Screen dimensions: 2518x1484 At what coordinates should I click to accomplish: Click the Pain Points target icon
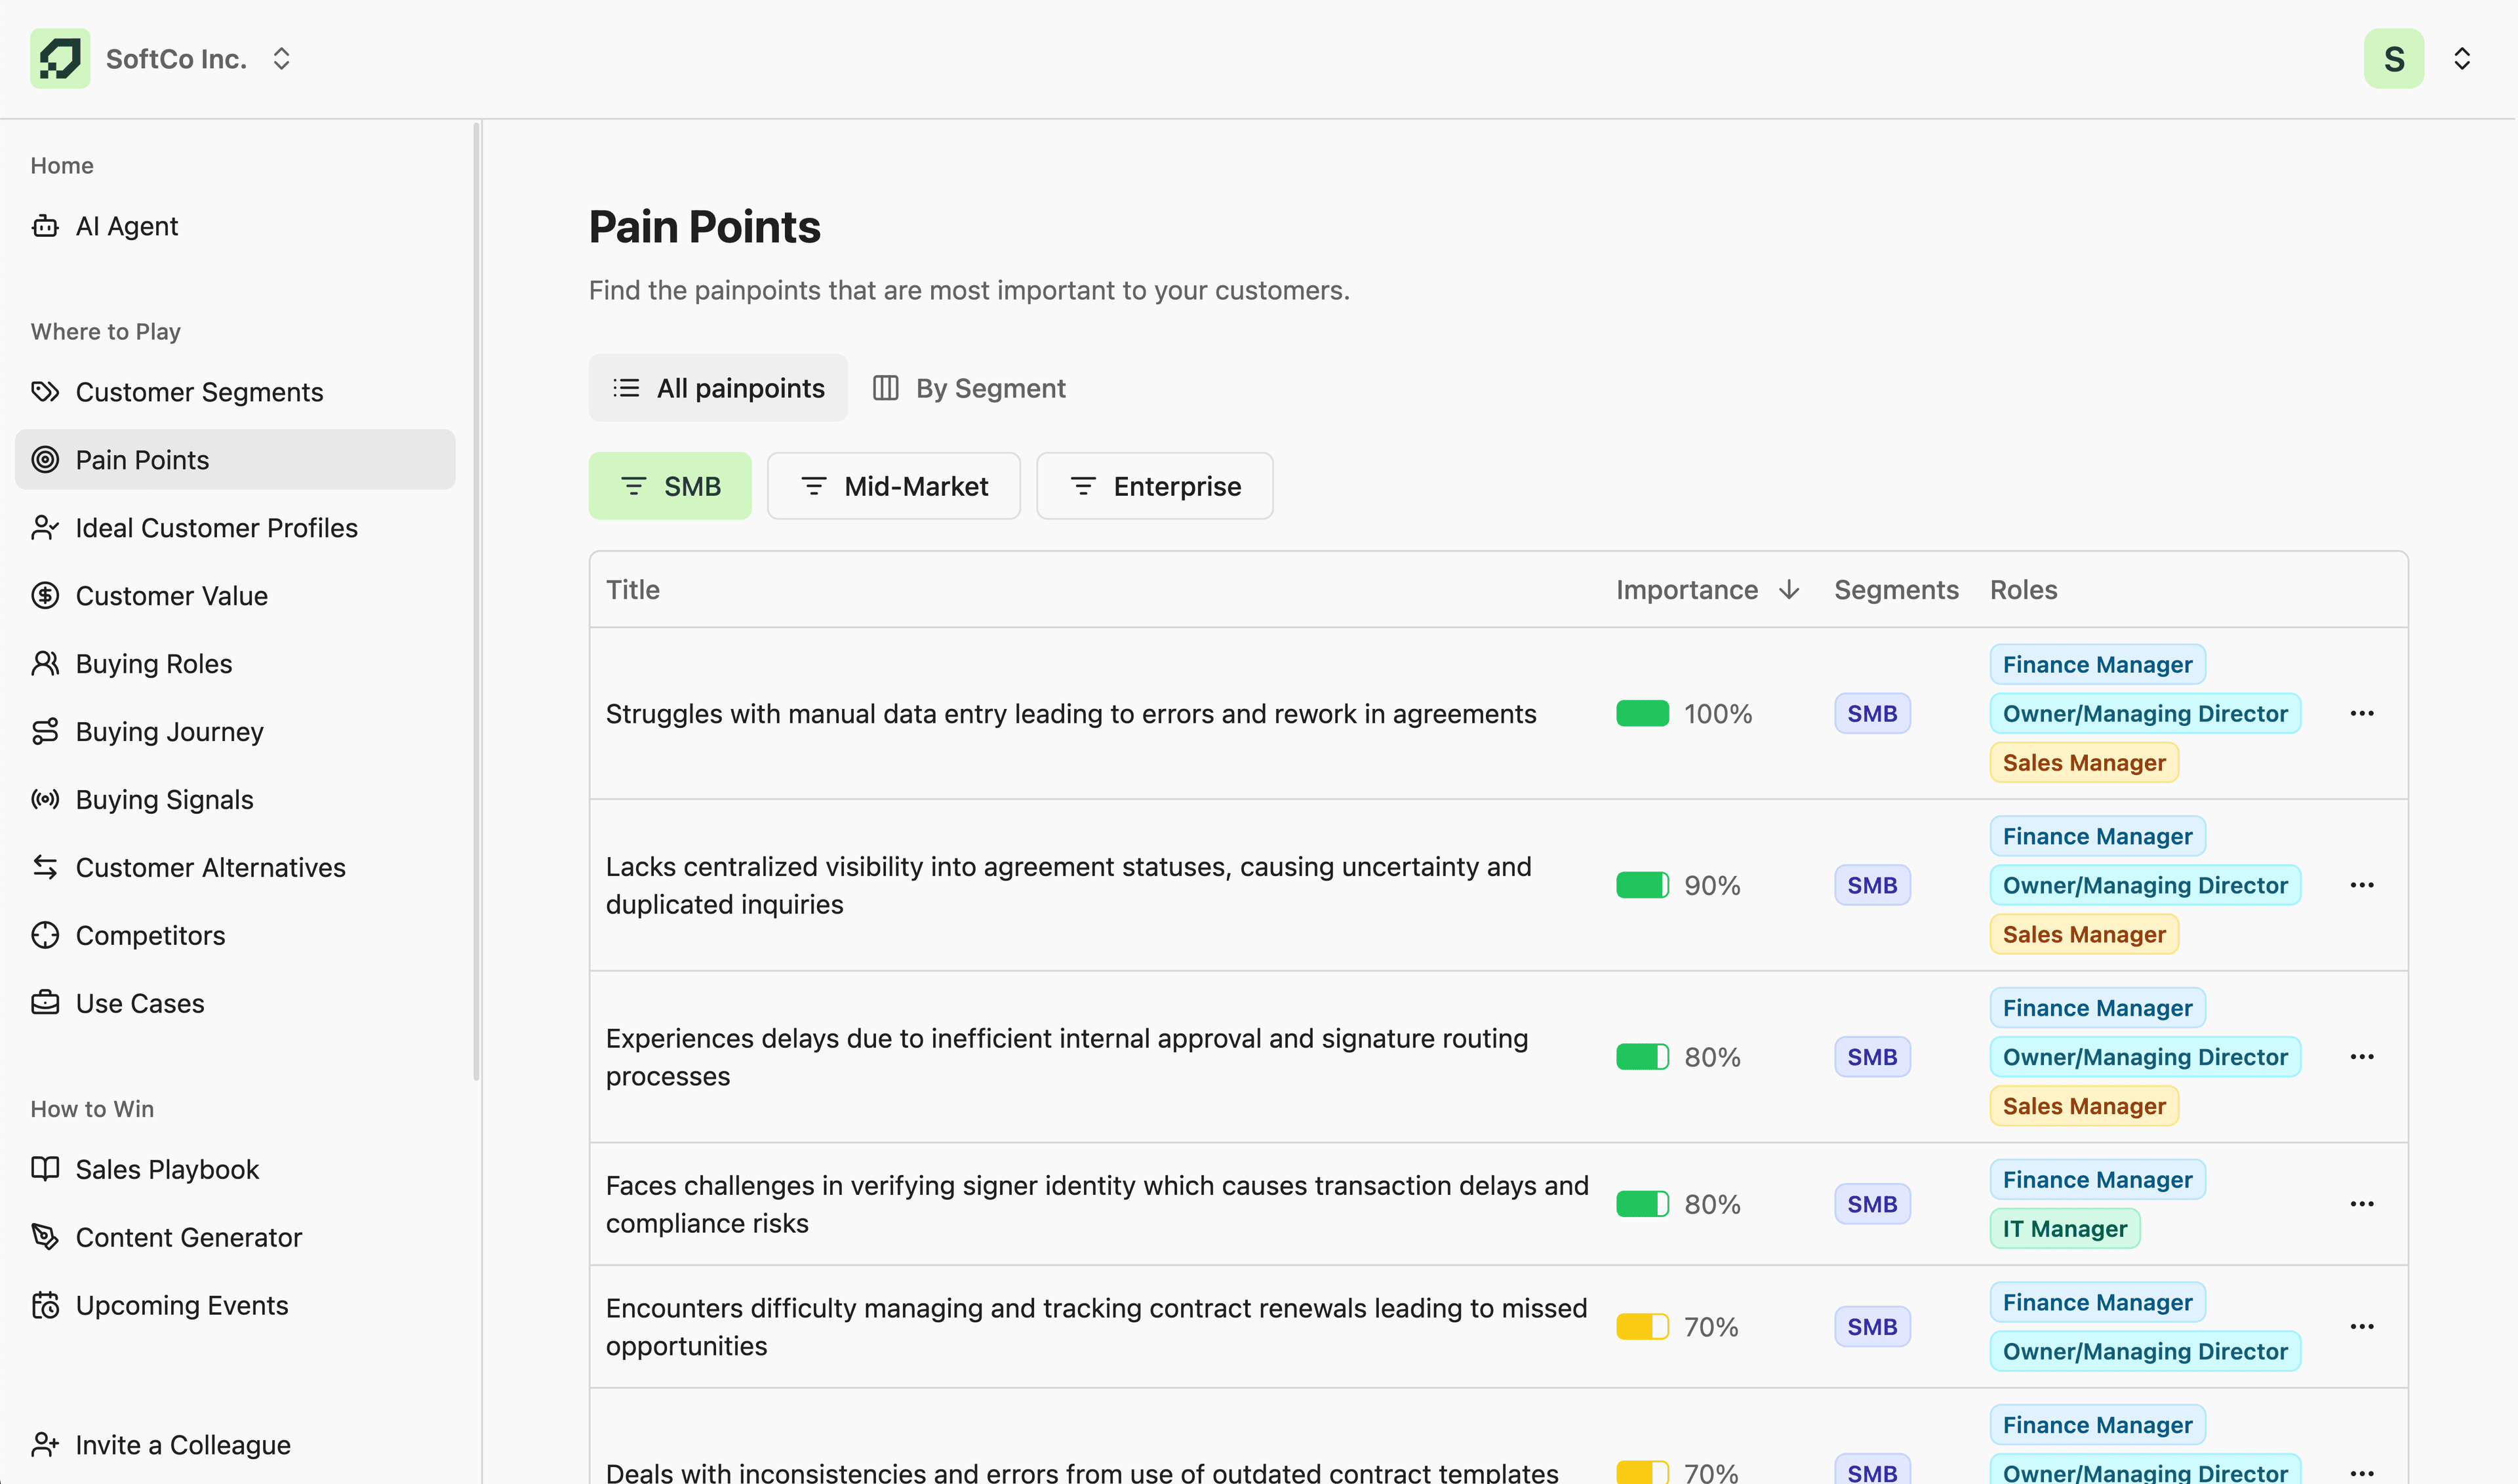pyautogui.click(x=45, y=459)
